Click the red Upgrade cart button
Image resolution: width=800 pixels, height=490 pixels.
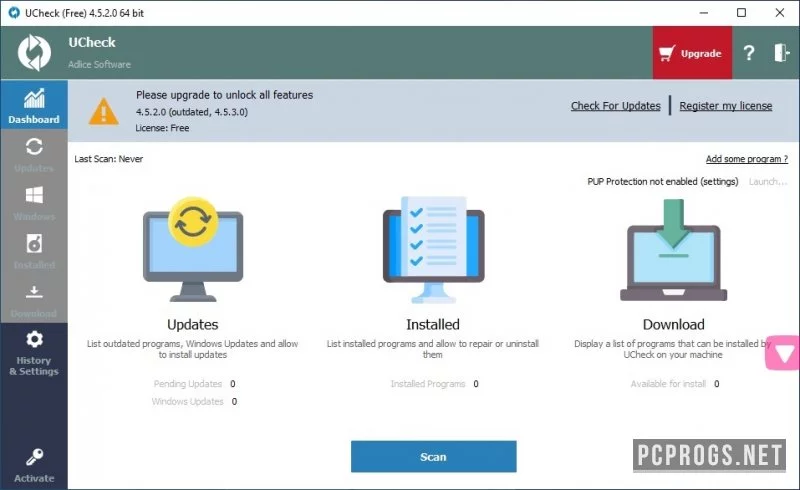[x=692, y=53]
